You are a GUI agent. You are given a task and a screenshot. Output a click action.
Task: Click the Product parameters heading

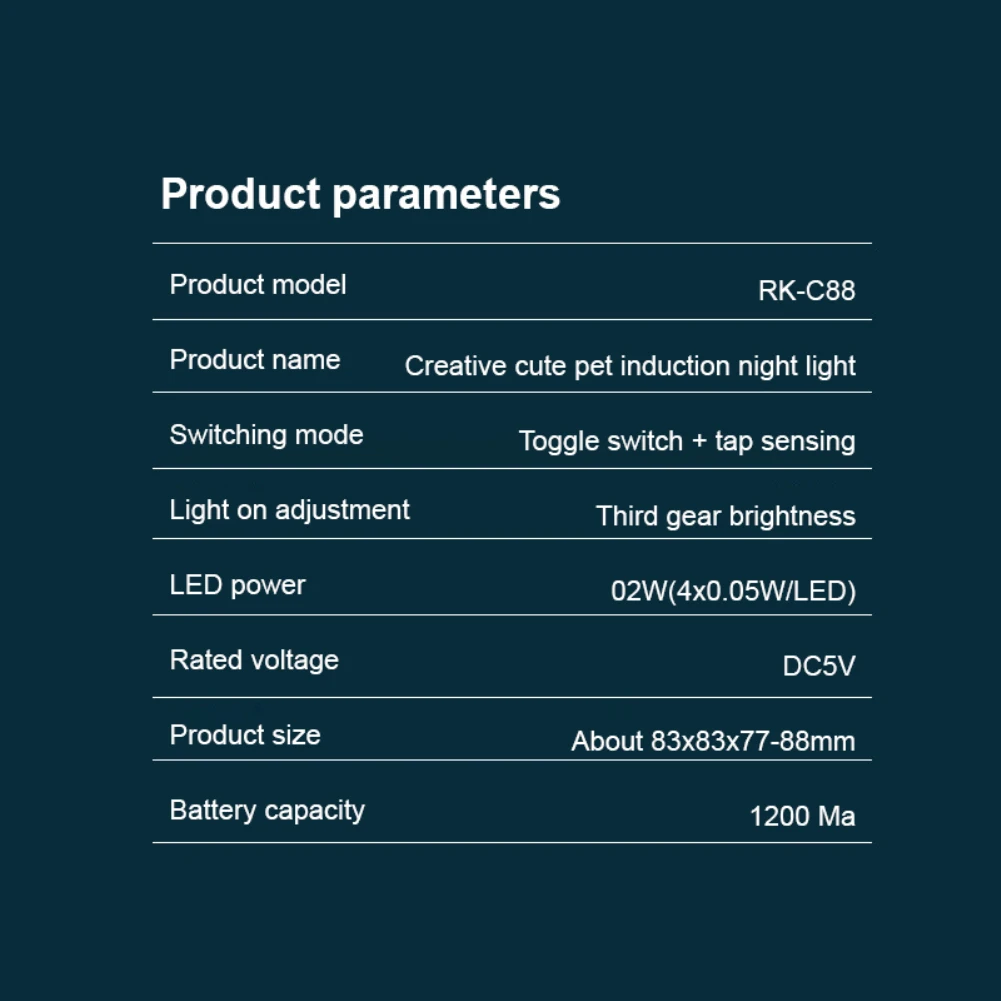point(360,195)
